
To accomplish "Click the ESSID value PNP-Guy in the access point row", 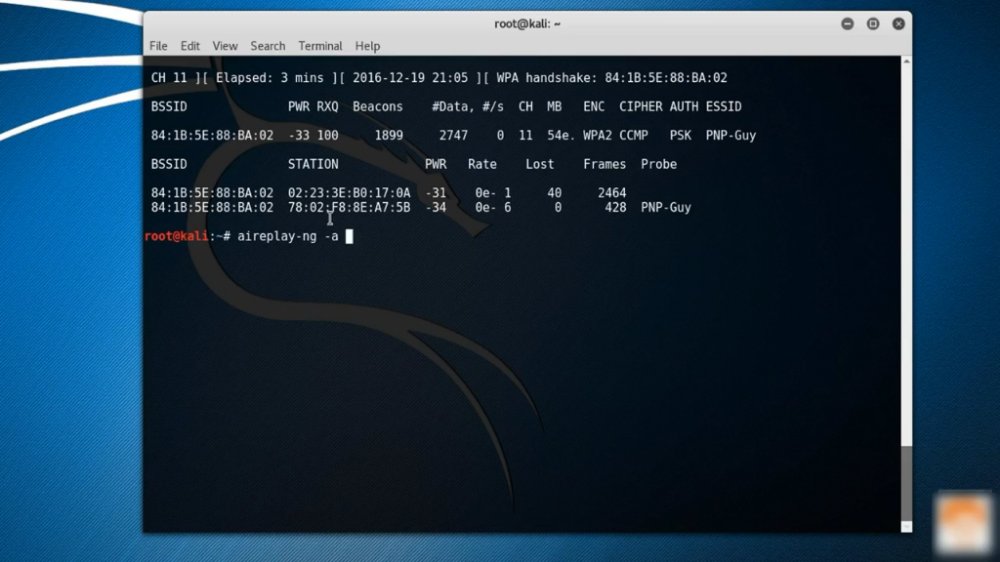I will (731, 135).
